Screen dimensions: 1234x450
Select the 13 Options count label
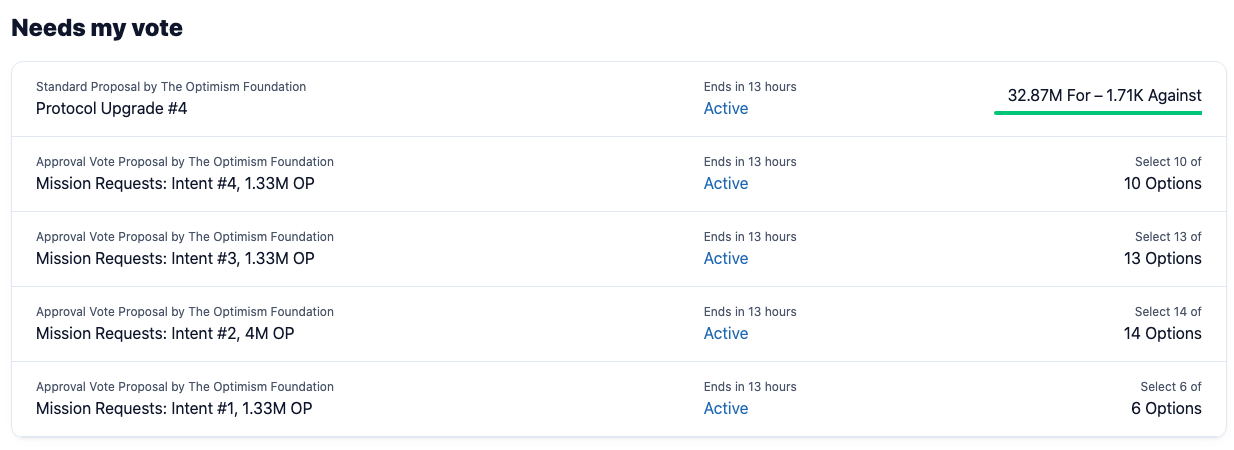tap(1163, 258)
